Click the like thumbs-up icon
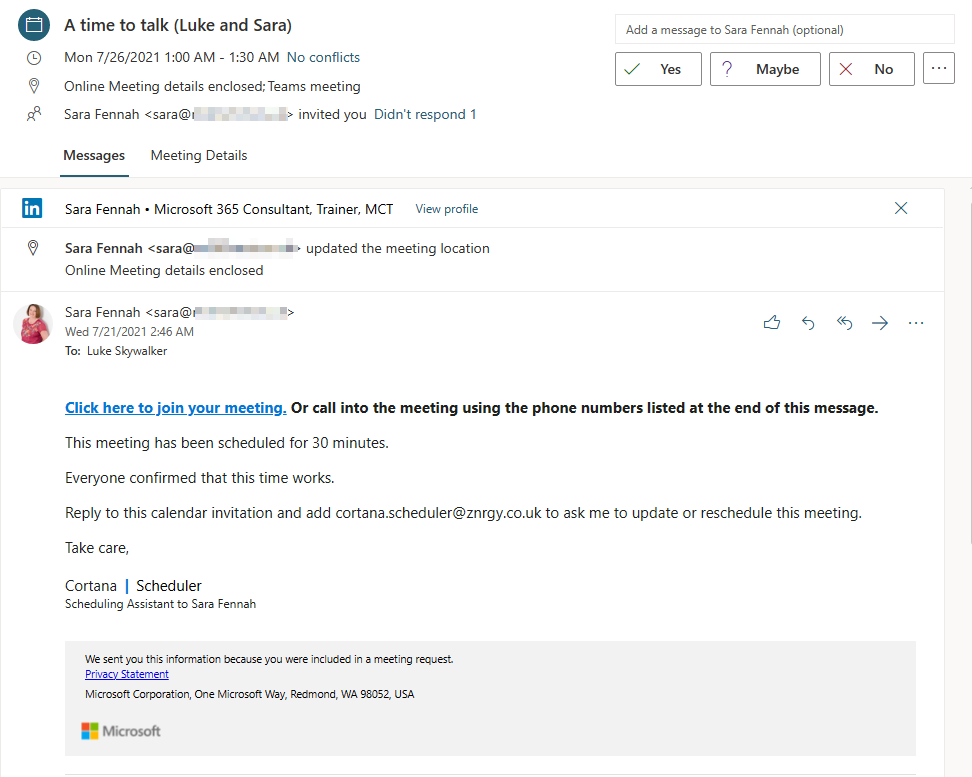This screenshot has height=777, width=972. [771, 323]
